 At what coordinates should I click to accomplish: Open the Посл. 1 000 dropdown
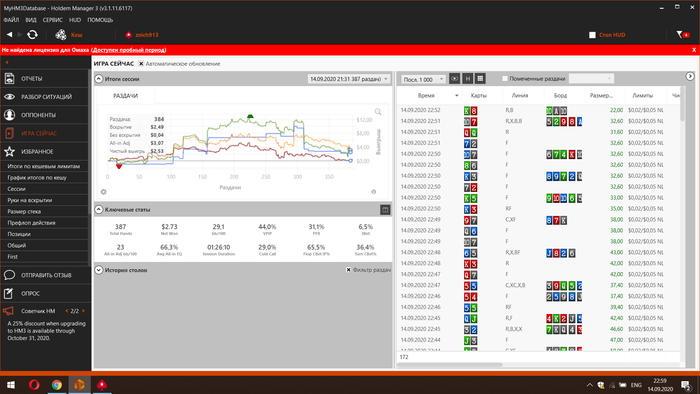(x=423, y=79)
